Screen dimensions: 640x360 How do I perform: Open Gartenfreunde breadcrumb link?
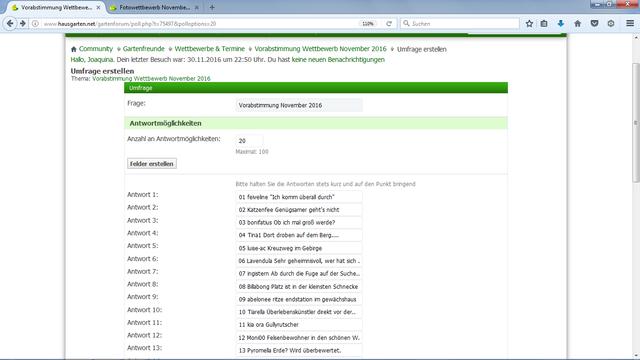coord(144,49)
